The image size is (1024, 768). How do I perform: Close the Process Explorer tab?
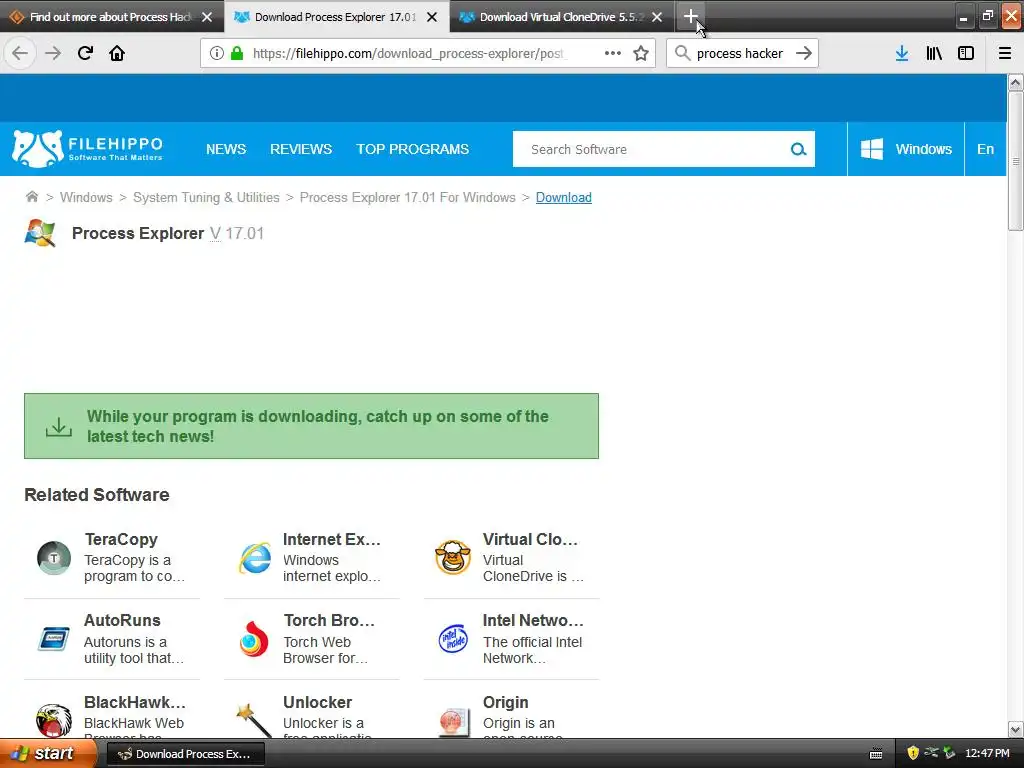[x=432, y=17]
